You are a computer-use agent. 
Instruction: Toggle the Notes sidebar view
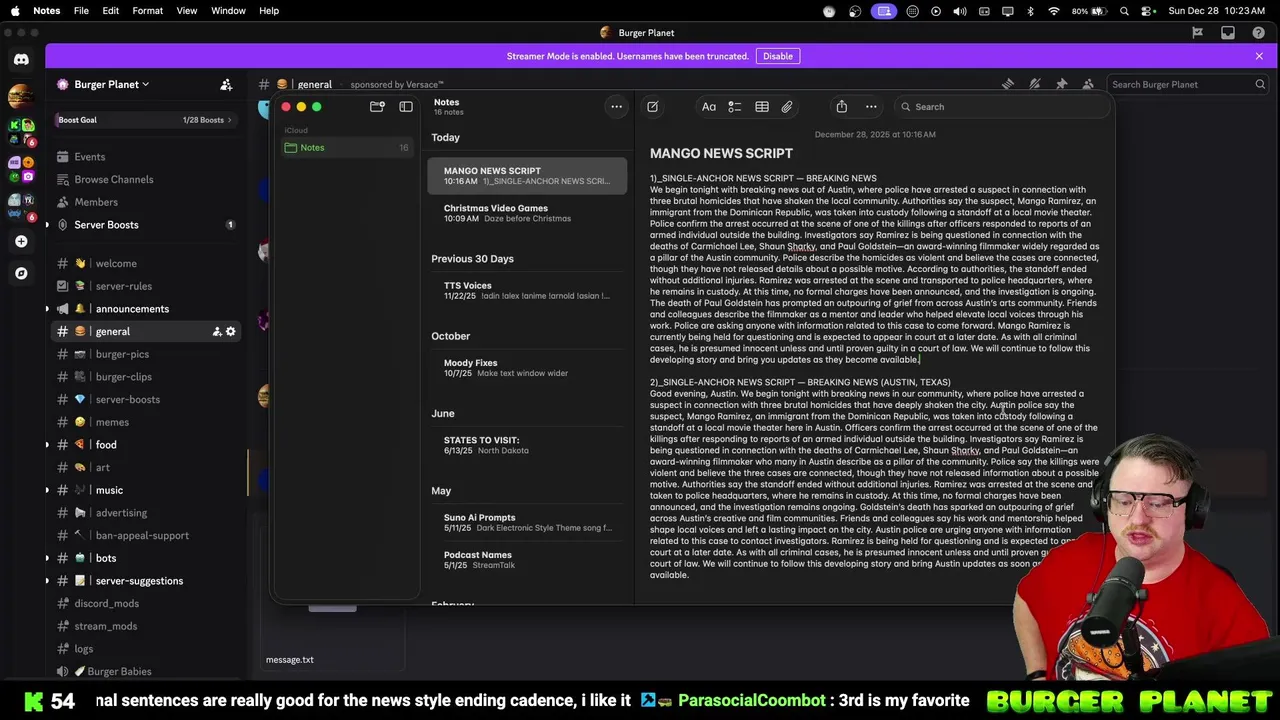(406, 107)
